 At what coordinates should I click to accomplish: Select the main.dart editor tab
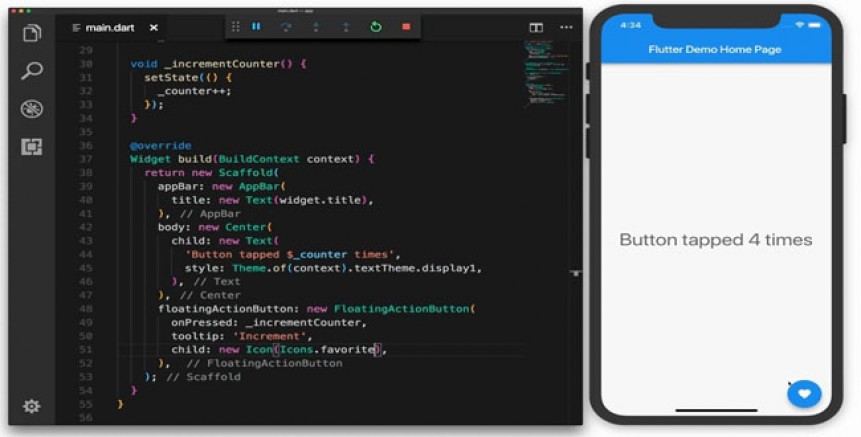(x=110, y=27)
